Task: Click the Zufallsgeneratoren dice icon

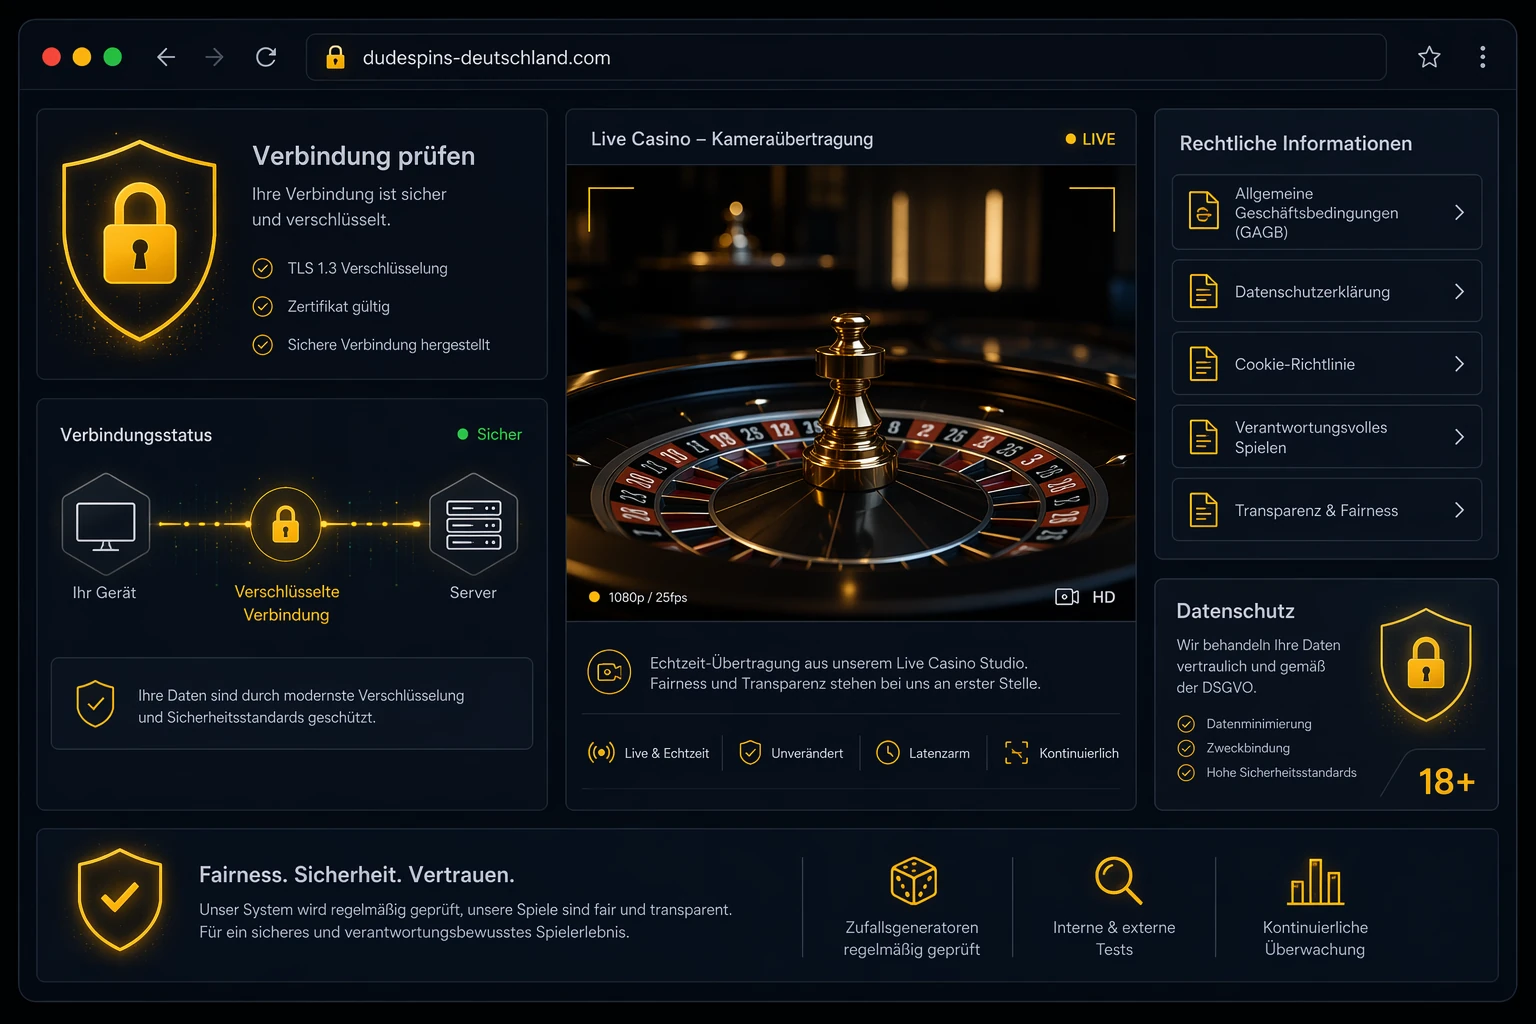Action: click(x=913, y=881)
